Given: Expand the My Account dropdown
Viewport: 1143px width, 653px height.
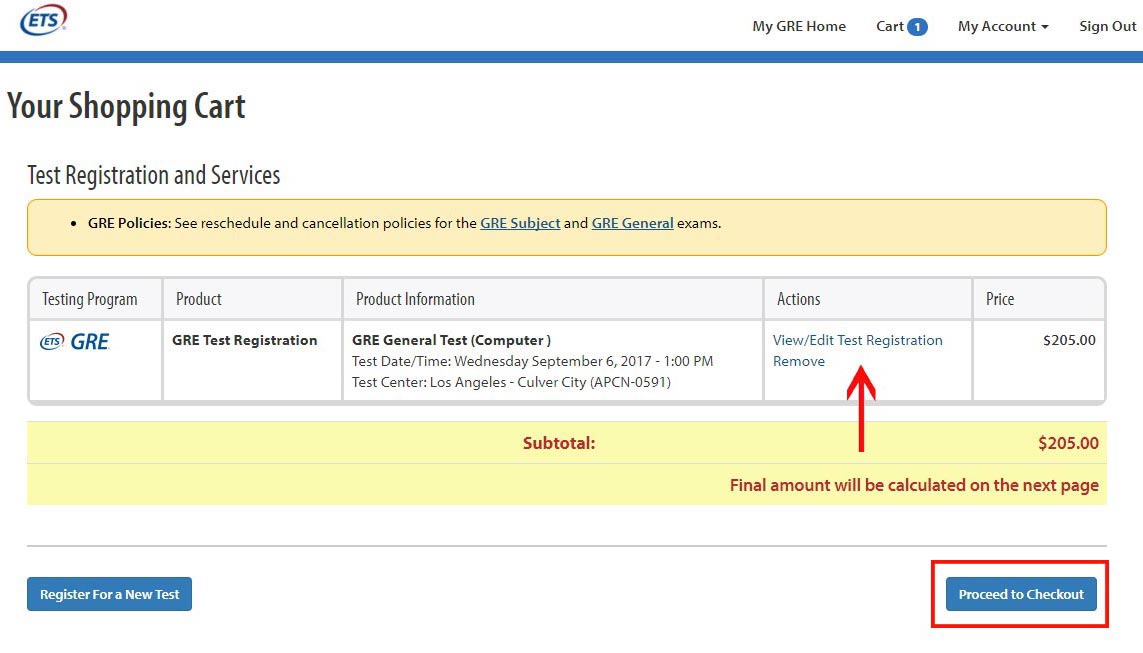Looking at the screenshot, I should pyautogui.click(x=1002, y=26).
